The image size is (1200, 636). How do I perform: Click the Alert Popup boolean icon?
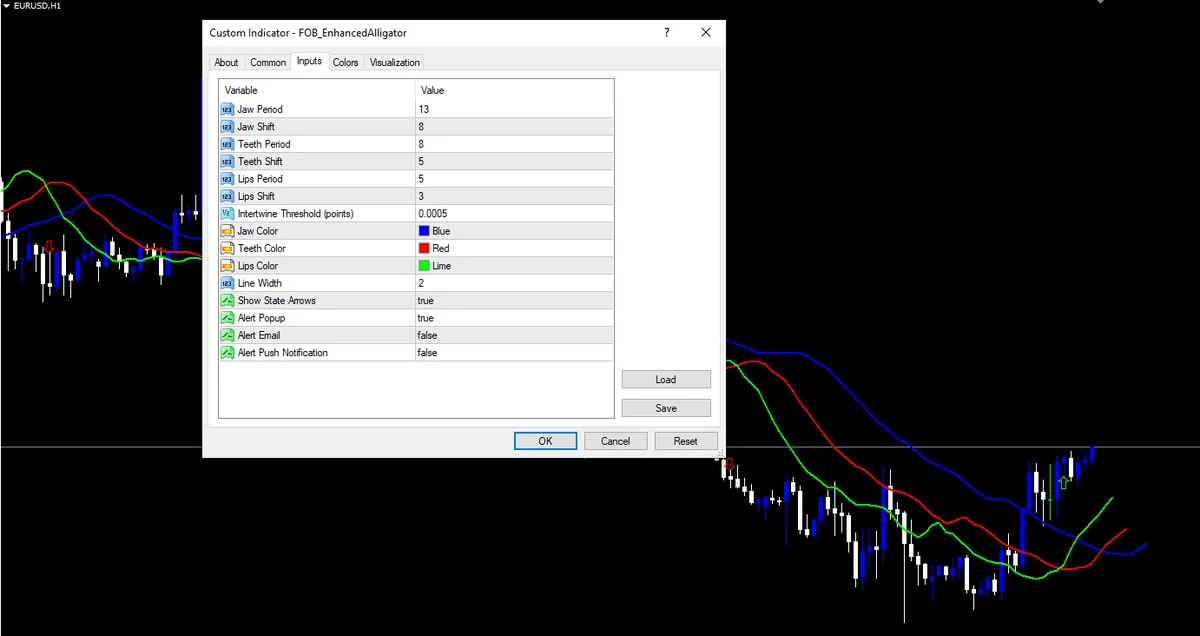pyautogui.click(x=227, y=318)
